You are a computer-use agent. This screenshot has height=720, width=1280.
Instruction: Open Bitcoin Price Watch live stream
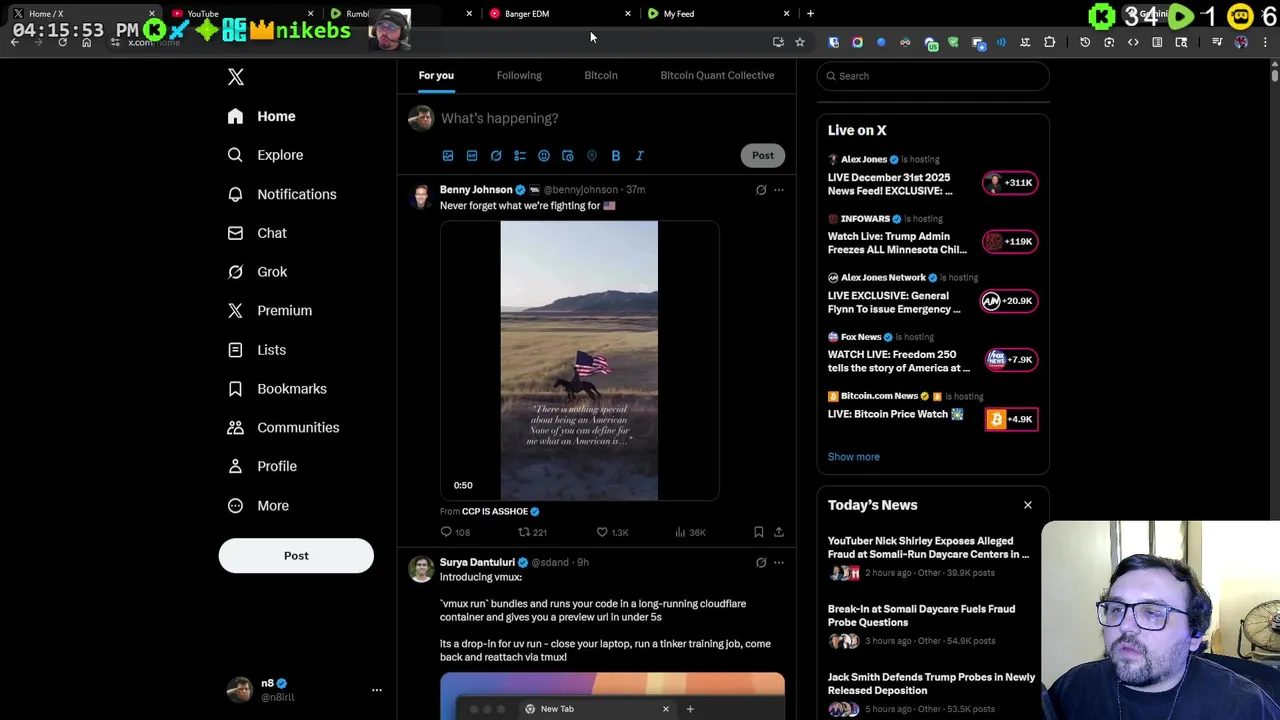tap(895, 414)
